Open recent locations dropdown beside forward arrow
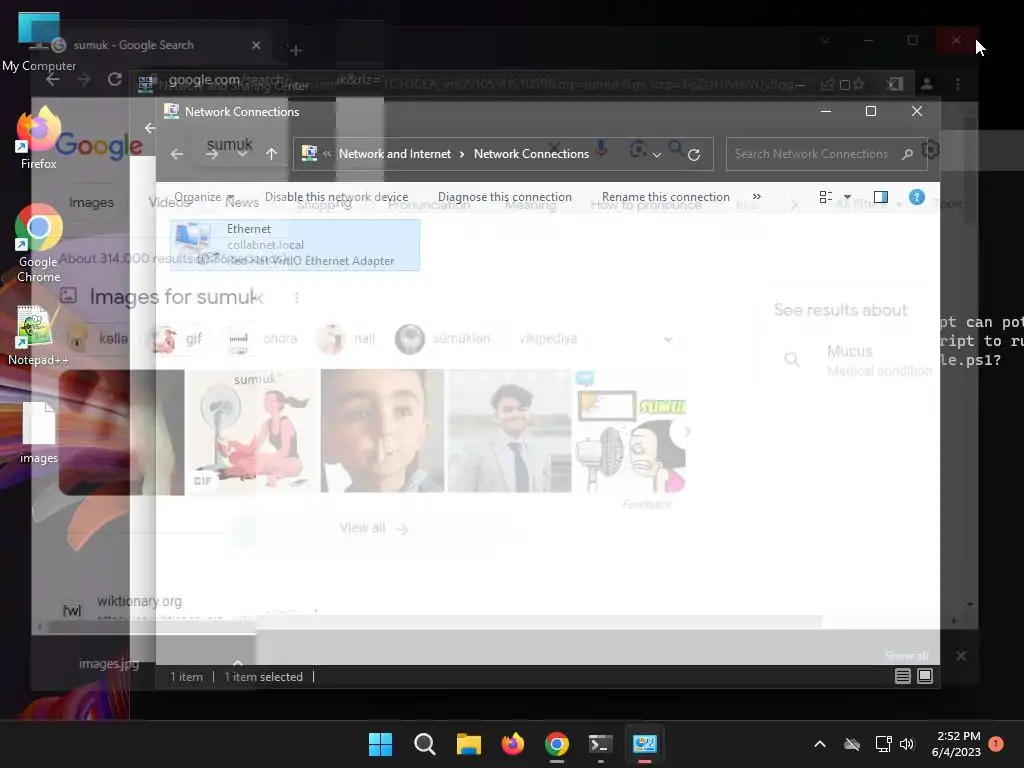Screen dimensions: 1024x768 click(x=242, y=154)
